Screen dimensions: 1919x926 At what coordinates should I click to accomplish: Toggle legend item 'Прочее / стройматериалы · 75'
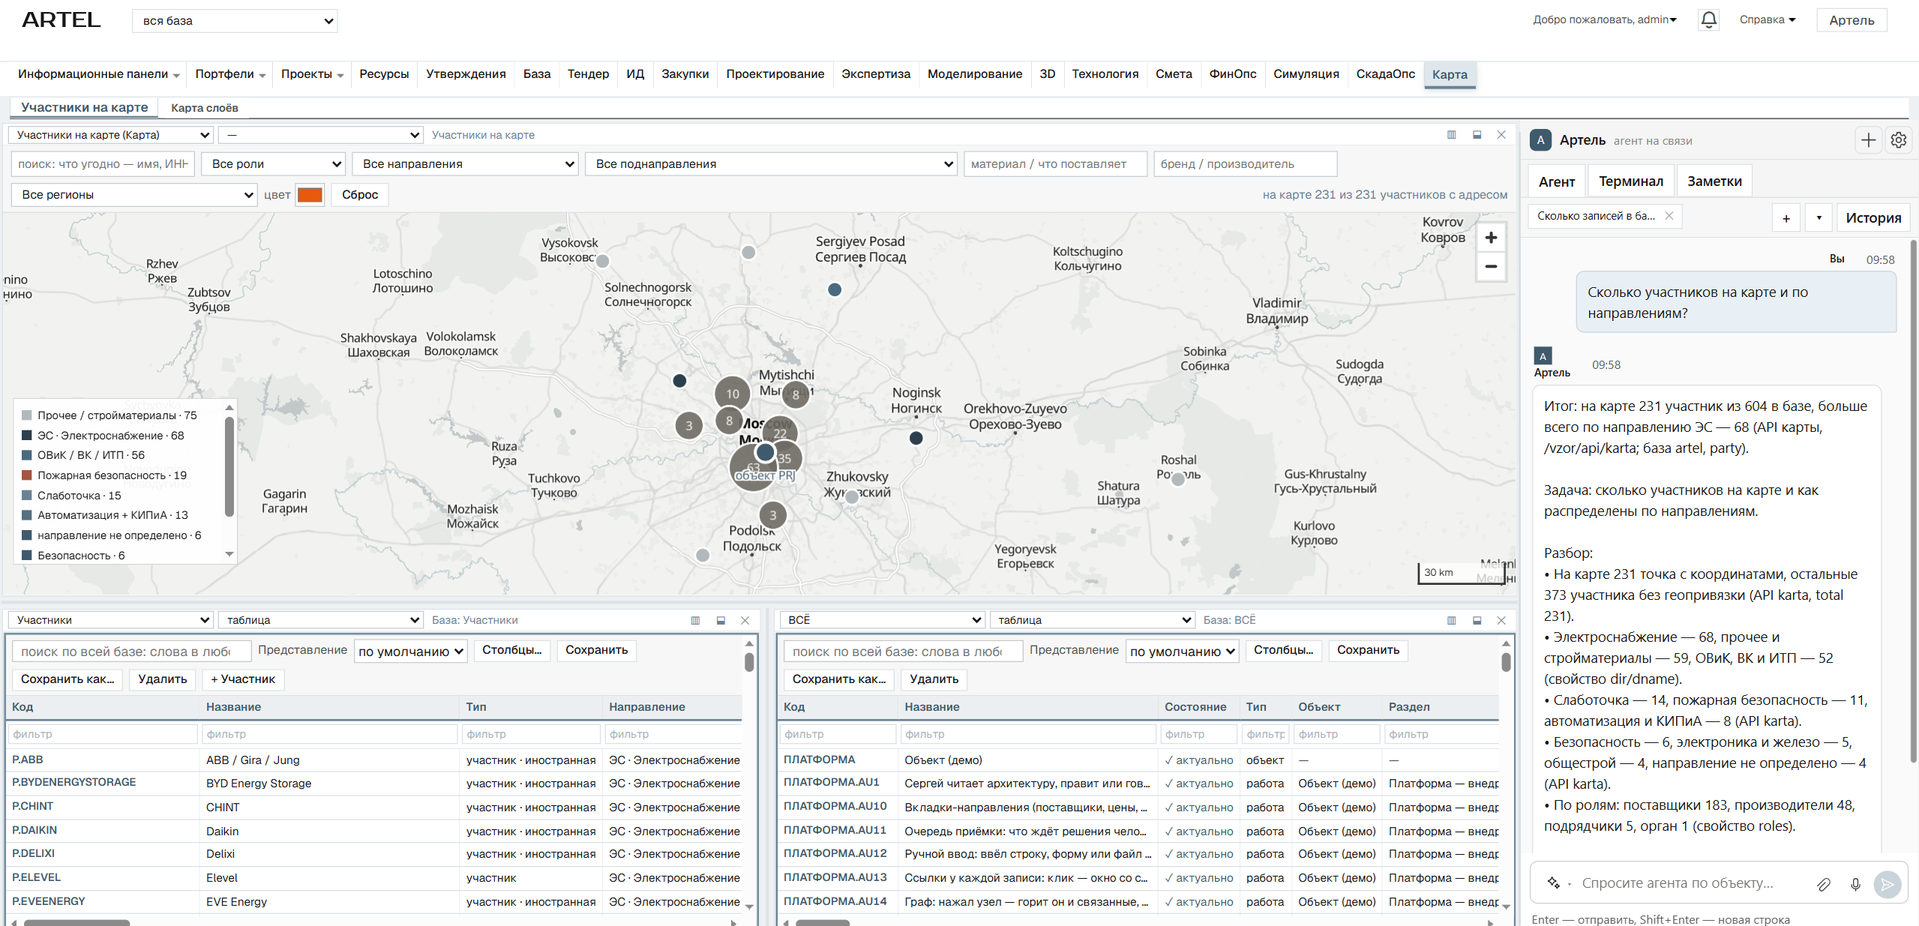[x=109, y=415]
